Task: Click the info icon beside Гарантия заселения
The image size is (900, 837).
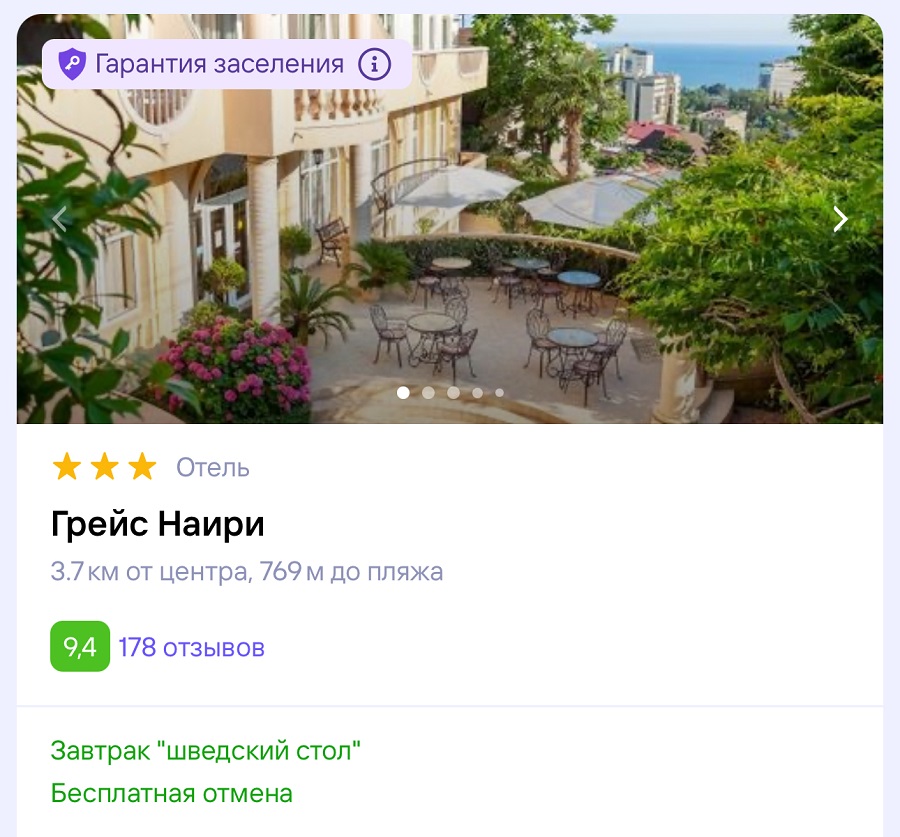Action: pos(375,64)
